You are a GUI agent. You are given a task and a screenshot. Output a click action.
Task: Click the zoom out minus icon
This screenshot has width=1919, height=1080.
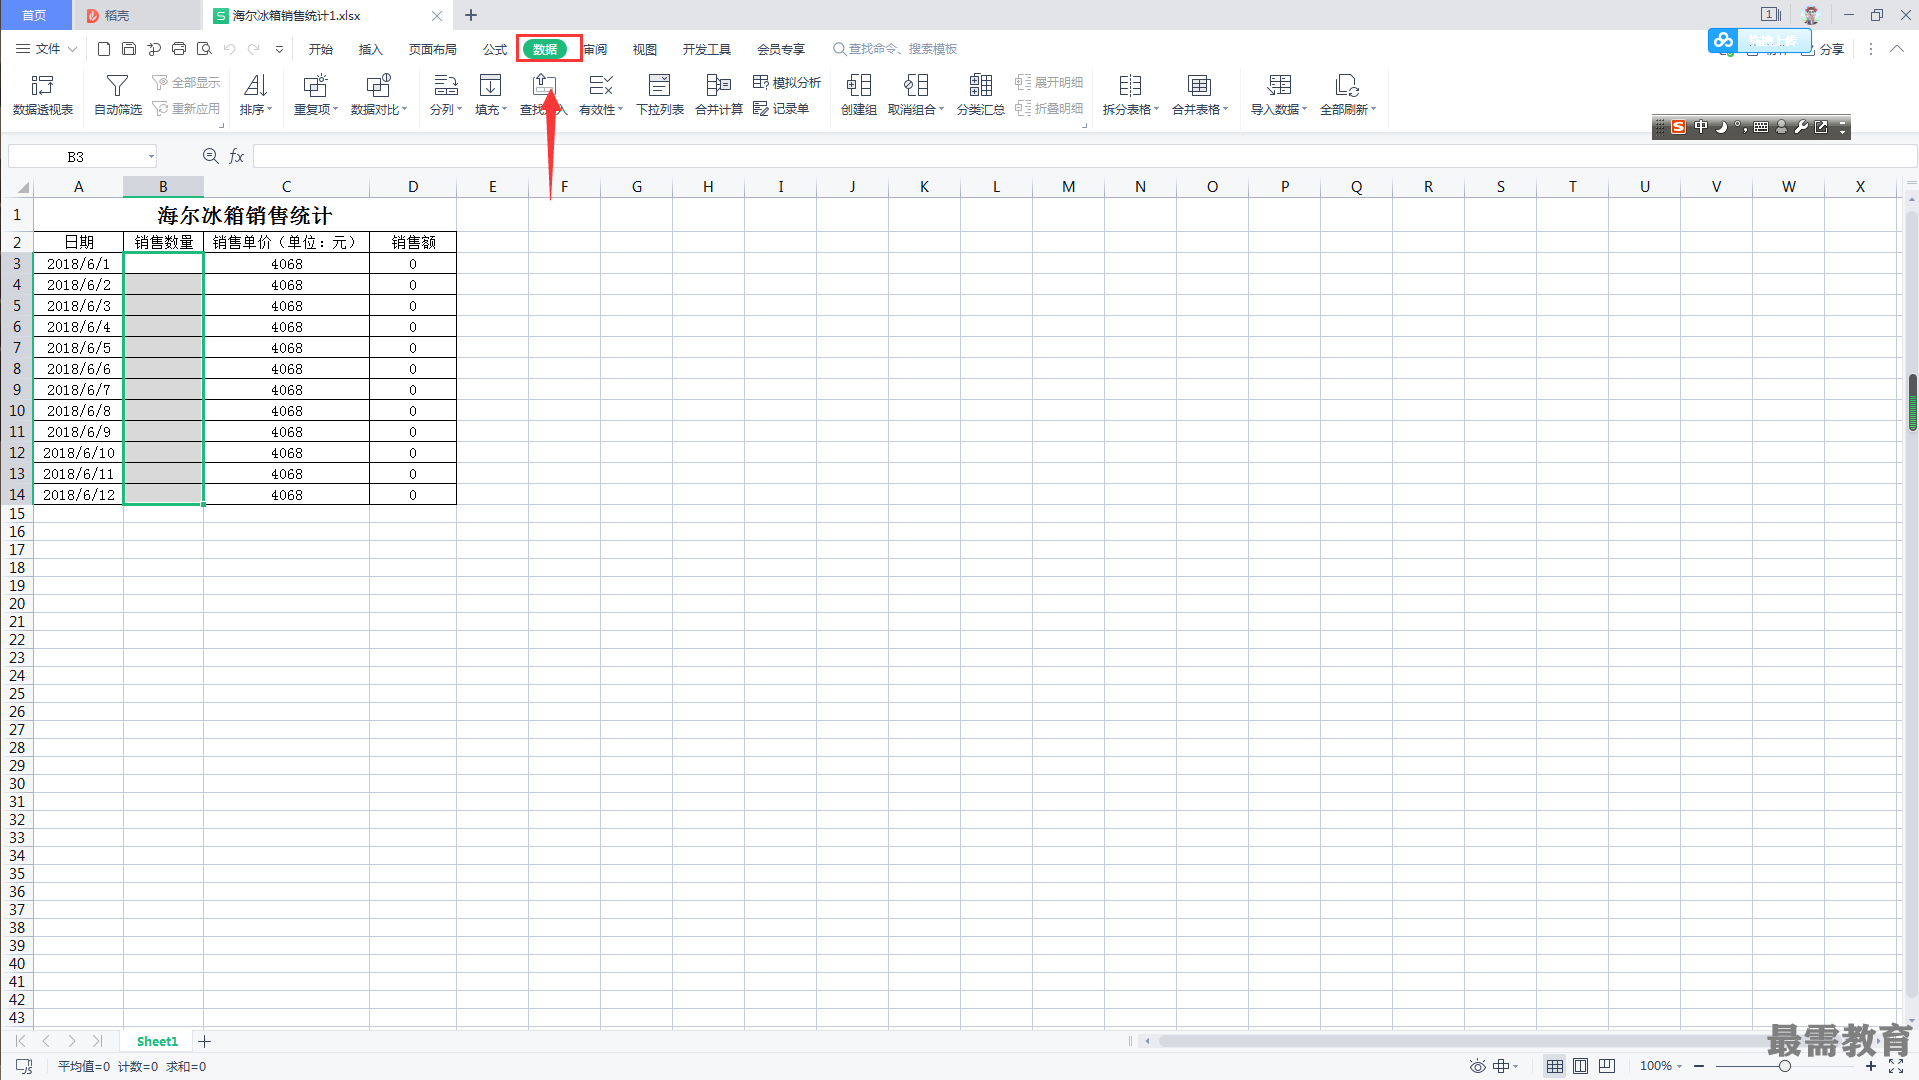(1699, 1066)
